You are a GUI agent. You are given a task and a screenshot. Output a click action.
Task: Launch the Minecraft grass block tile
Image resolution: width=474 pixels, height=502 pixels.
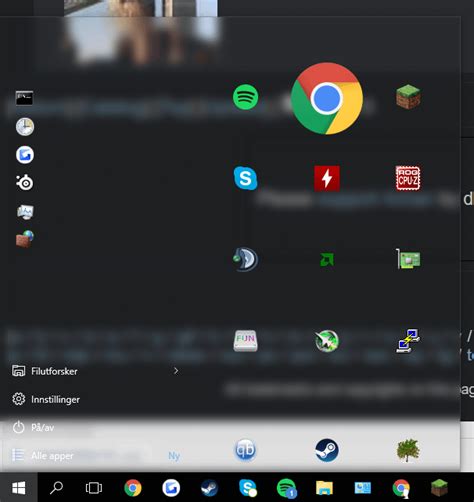pyautogui.click(x=408, y=97)
